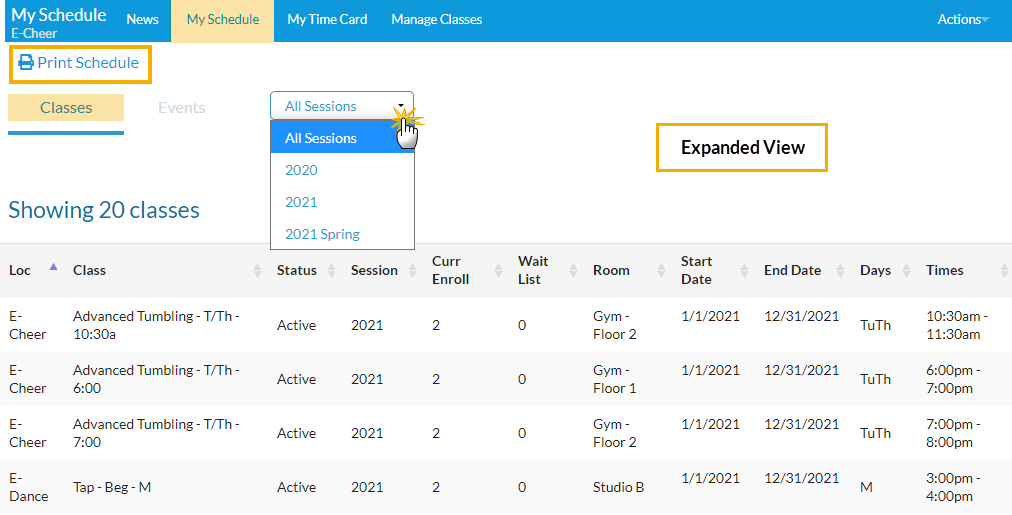Sort by the Curr Enroll column arrows
The width and height of the screenshot is (1012, 515).
(497, 270)
